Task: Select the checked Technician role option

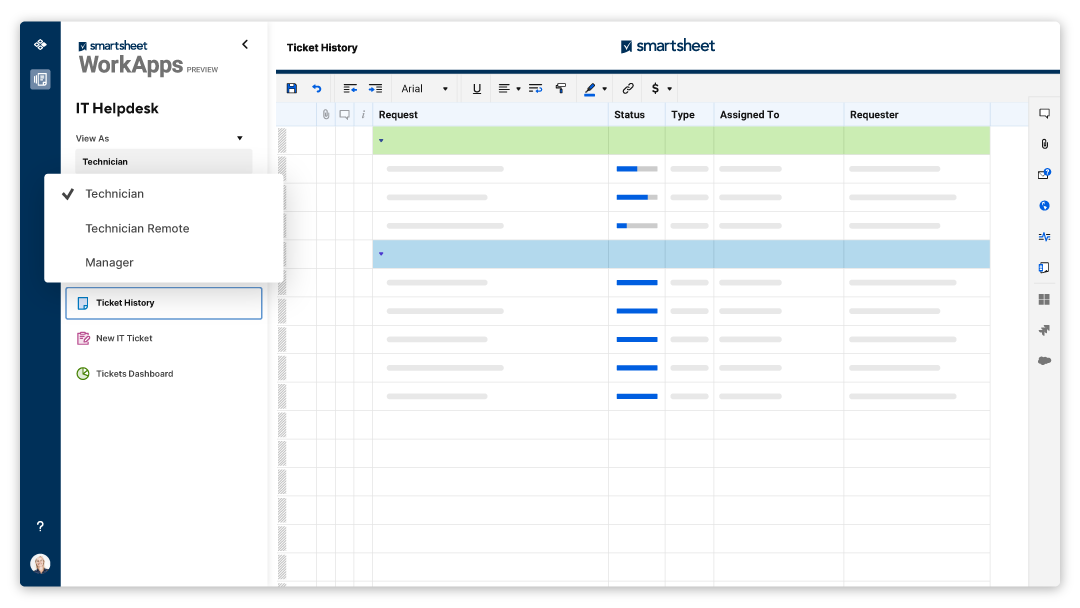Action: (x=115, y=194)
